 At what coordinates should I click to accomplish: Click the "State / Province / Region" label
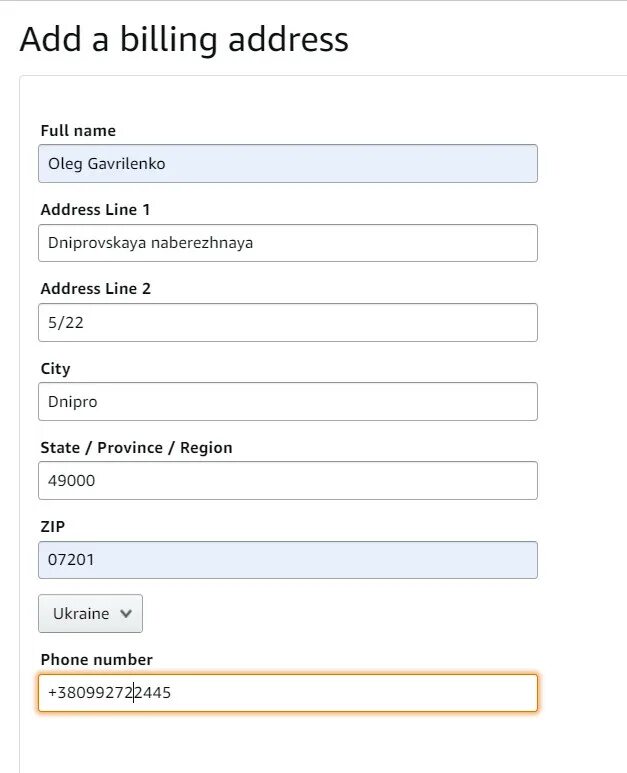click(x=137, y=448)
